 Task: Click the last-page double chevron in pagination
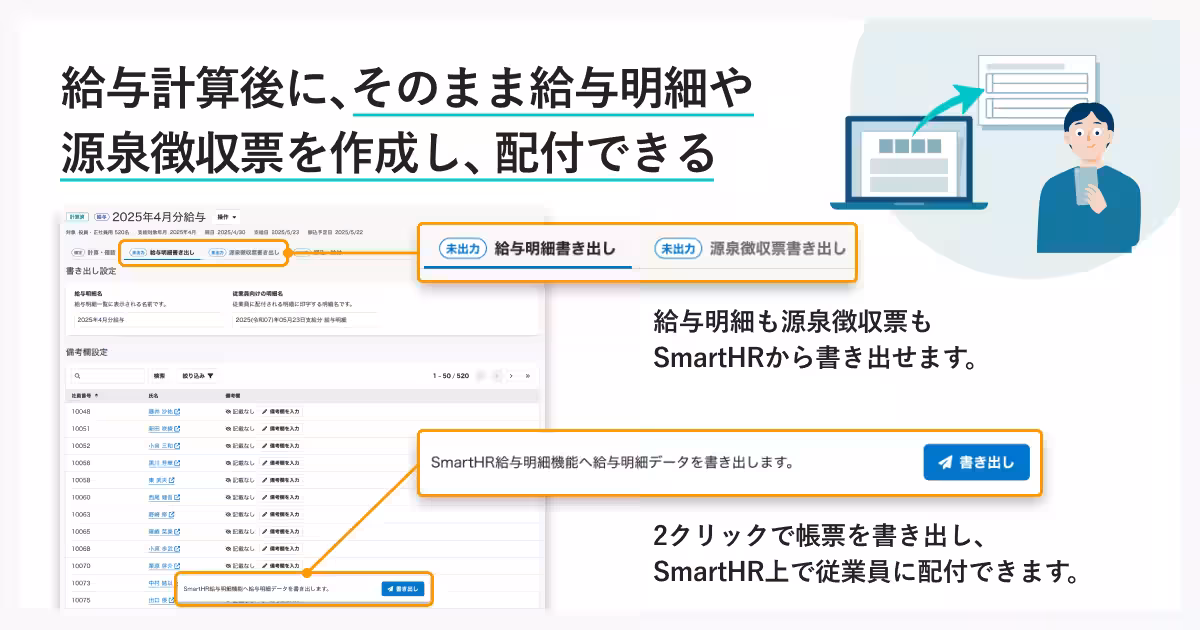pos(527,375)
